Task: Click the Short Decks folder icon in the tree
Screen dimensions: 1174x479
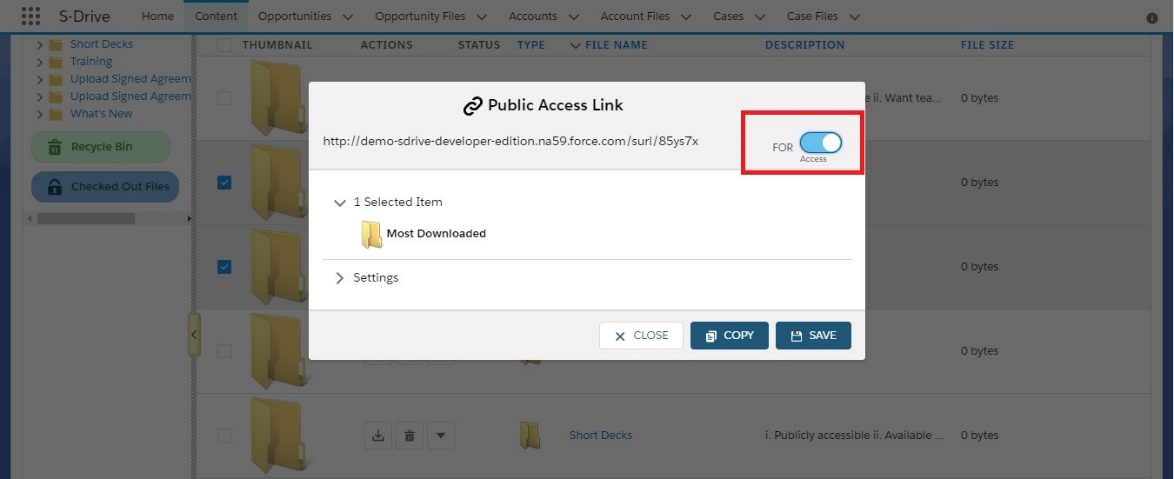Action: pyautogui.click(x=55, y=44)
